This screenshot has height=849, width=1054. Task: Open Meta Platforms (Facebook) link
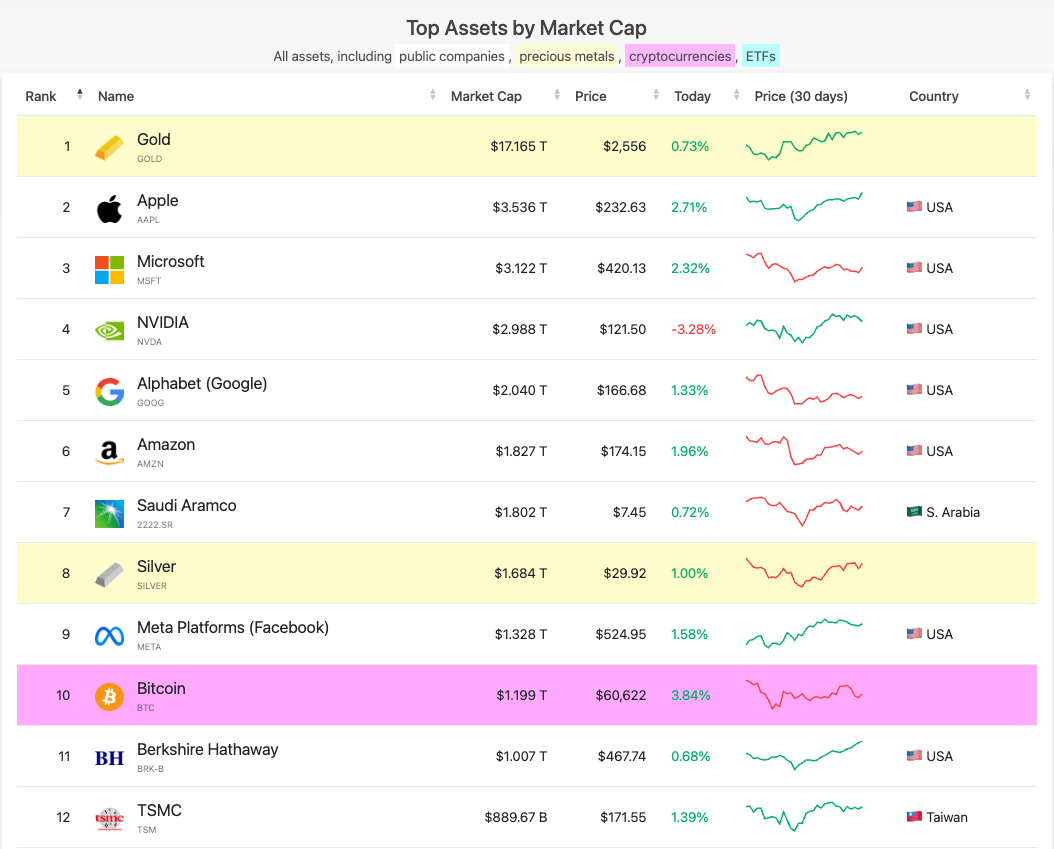click(x=233, y=627)
